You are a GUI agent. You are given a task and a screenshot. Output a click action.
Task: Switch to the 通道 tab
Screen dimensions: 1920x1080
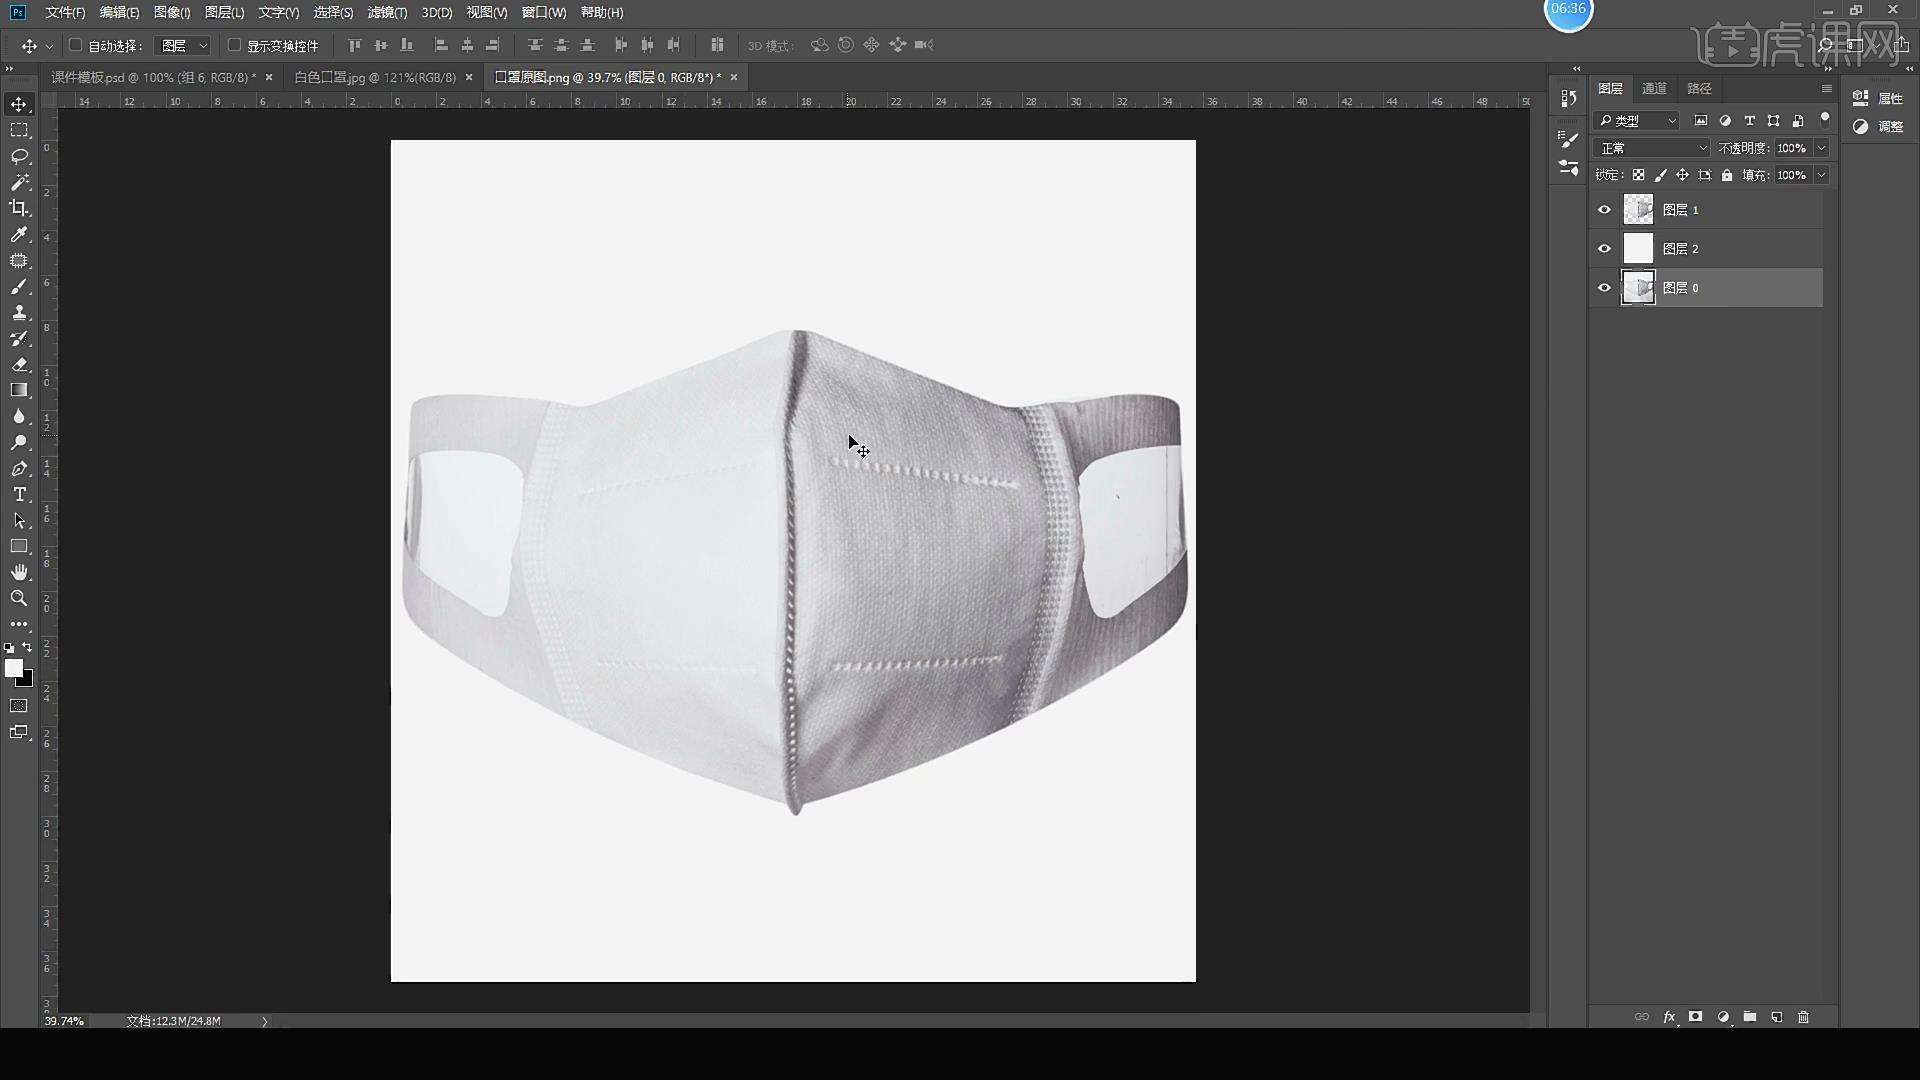coord(1654,89)
